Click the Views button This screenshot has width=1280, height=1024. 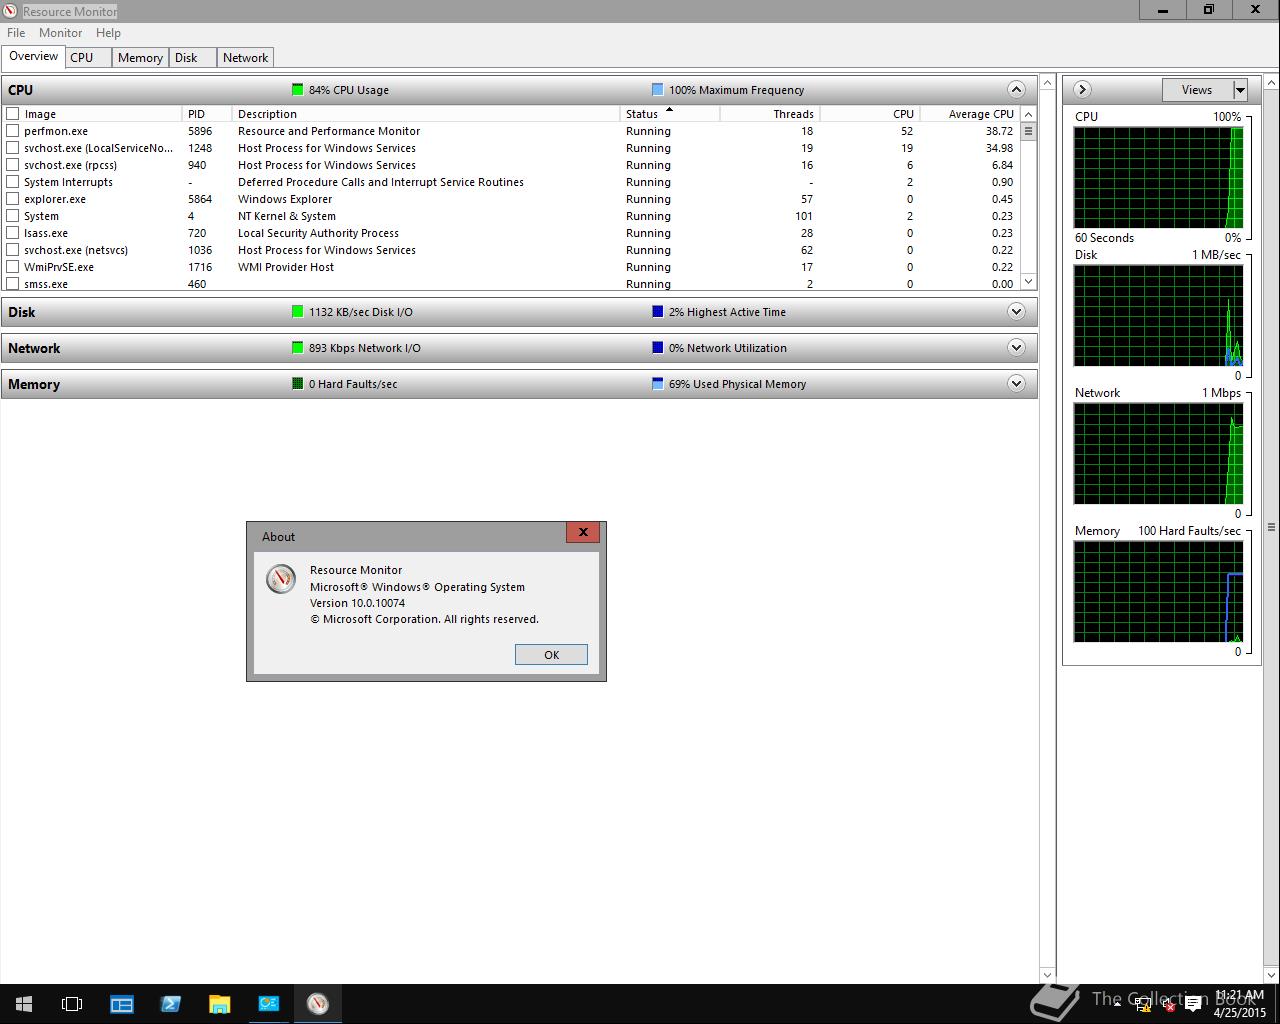(x=1197, y=90)
